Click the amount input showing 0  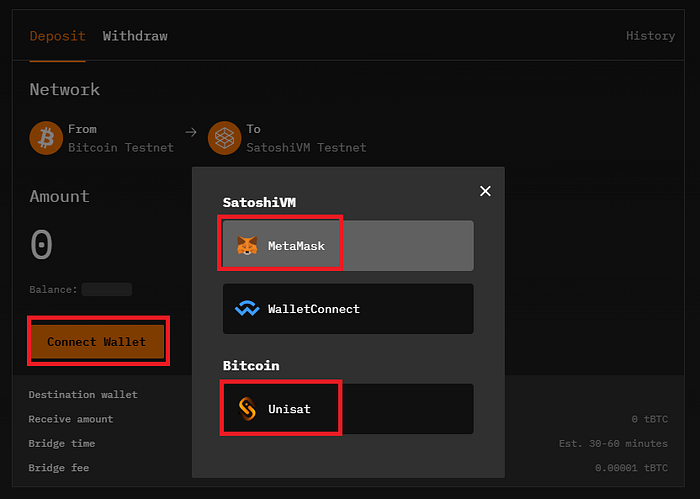click(42, 244)
